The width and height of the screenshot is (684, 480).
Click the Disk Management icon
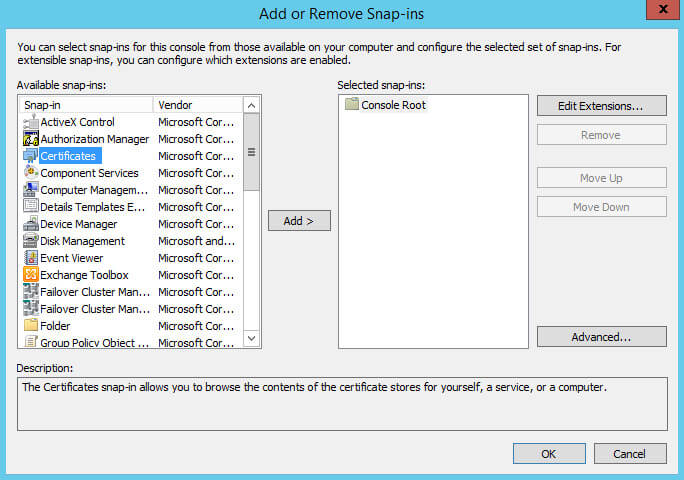coord(31,241)
